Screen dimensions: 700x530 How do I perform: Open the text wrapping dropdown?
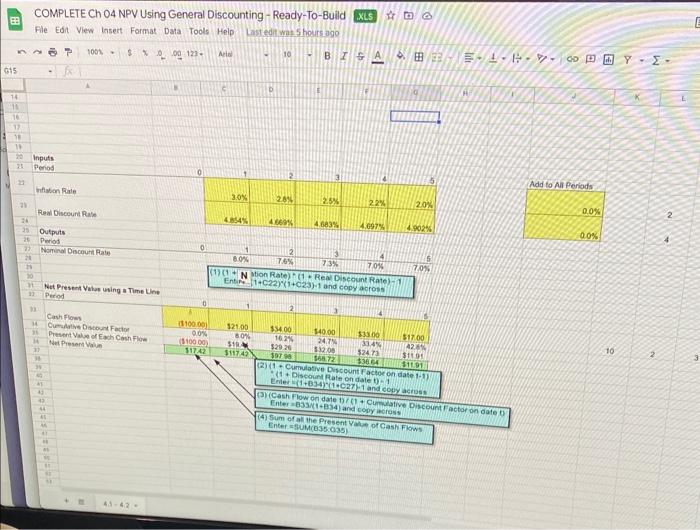pyautogui.click(x=521, y=58)
